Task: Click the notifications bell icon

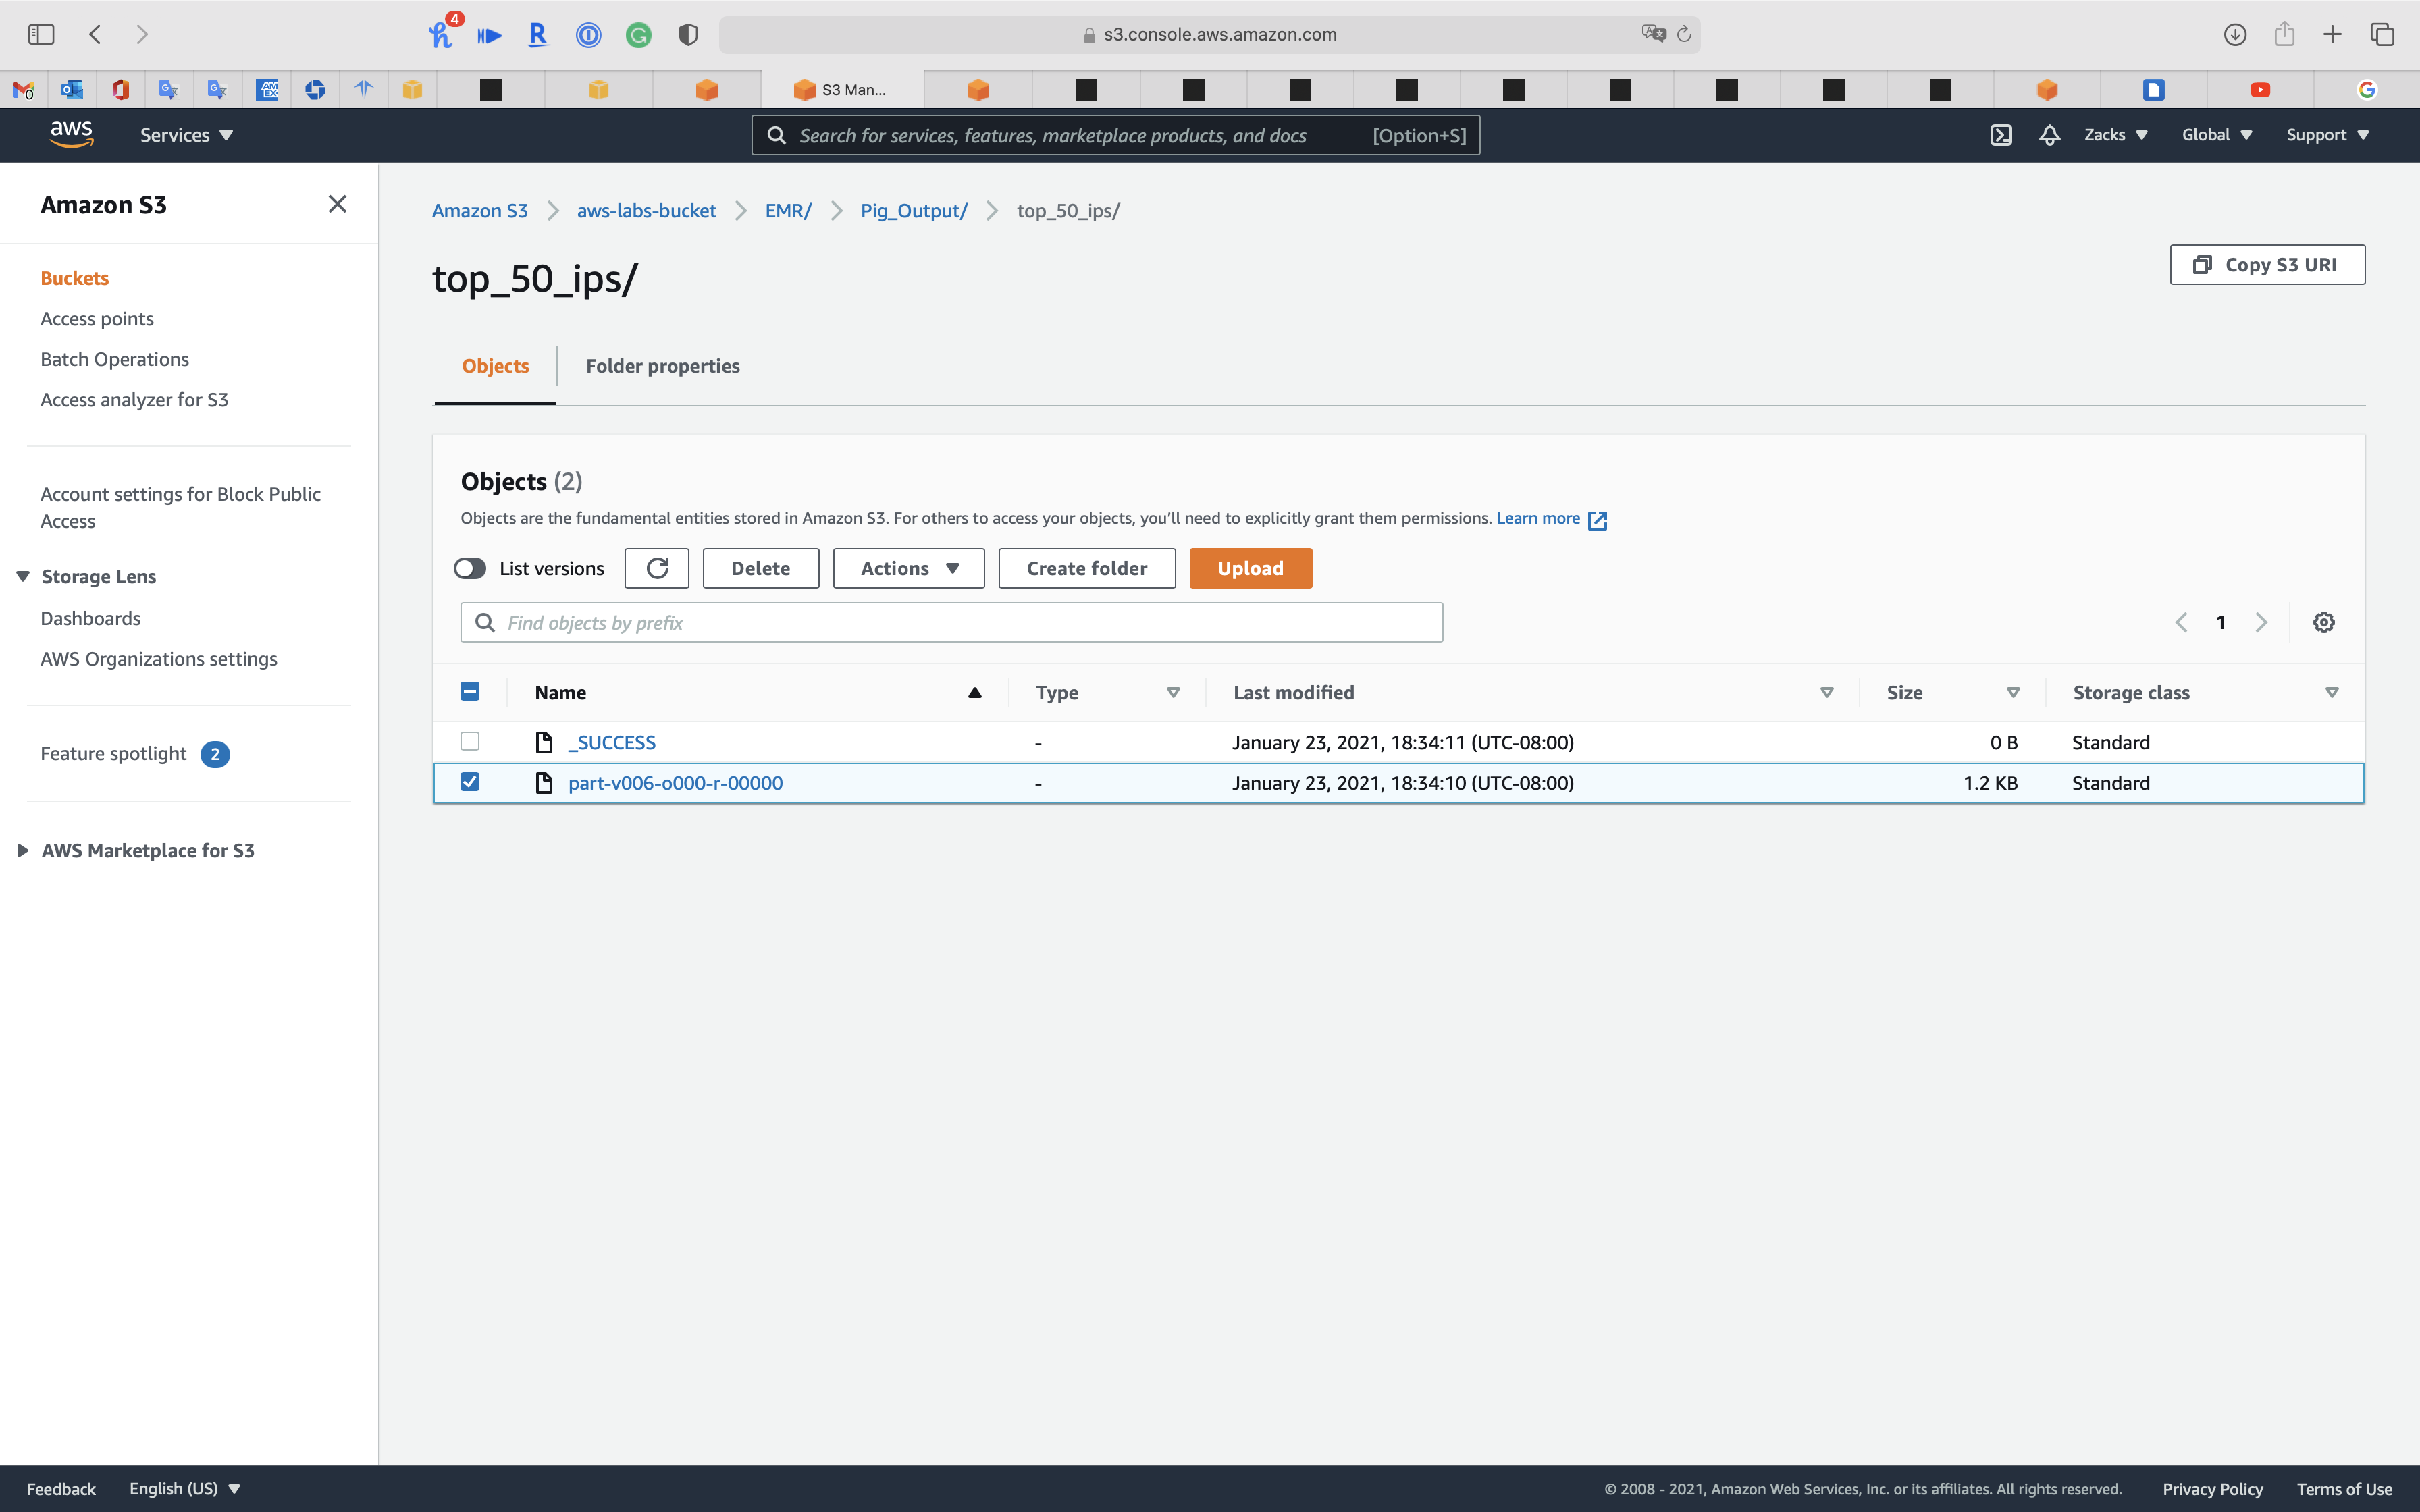Action: (2049, 135)
